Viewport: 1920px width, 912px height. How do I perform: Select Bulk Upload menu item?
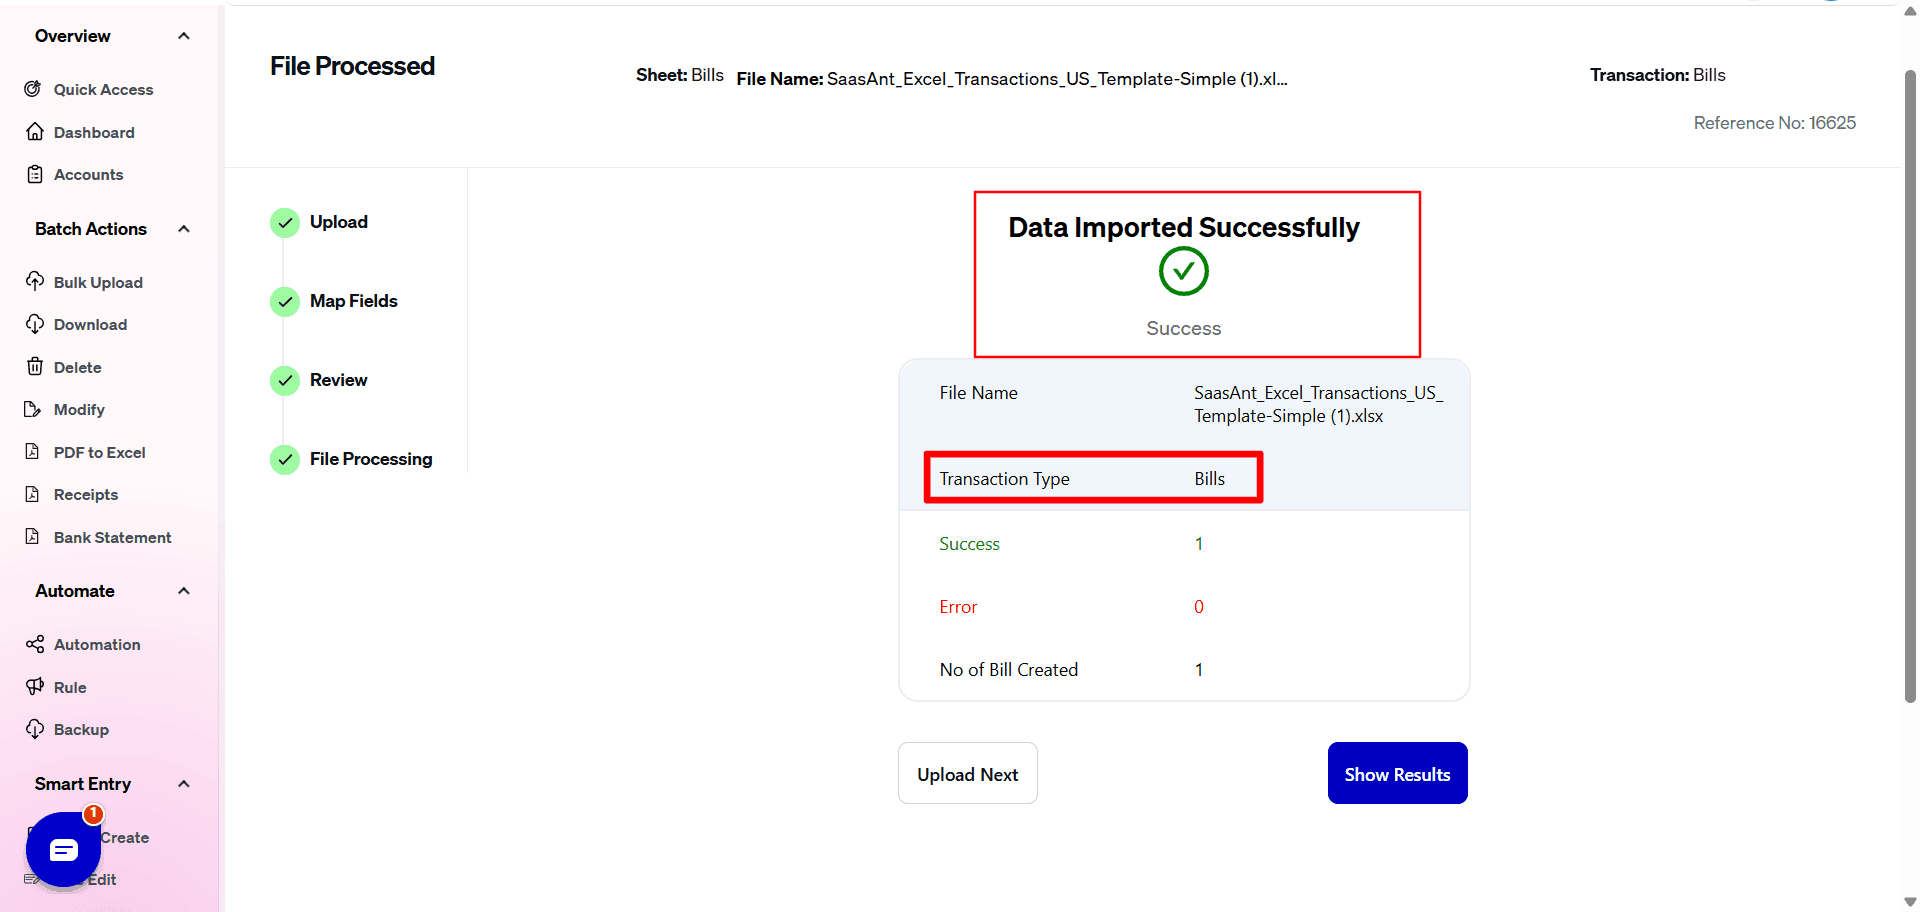(98, 283)
